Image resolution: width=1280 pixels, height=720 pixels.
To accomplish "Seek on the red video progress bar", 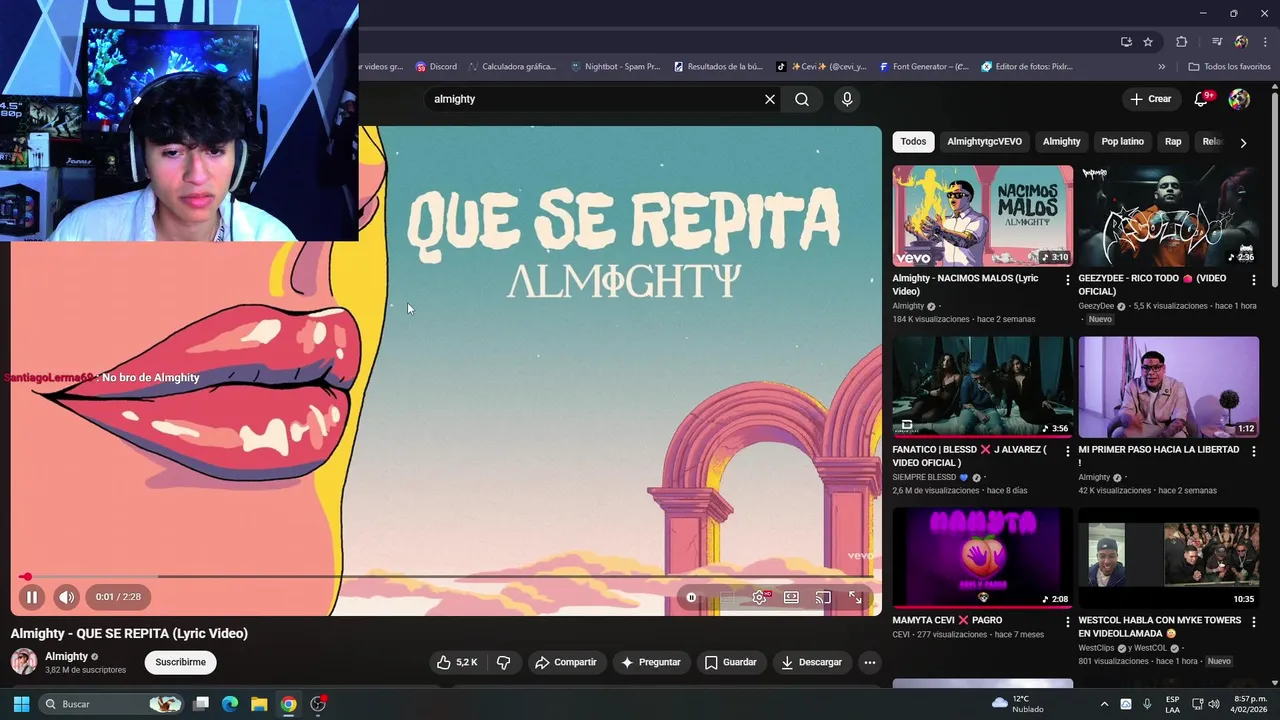I will click(x=446, y=577).
